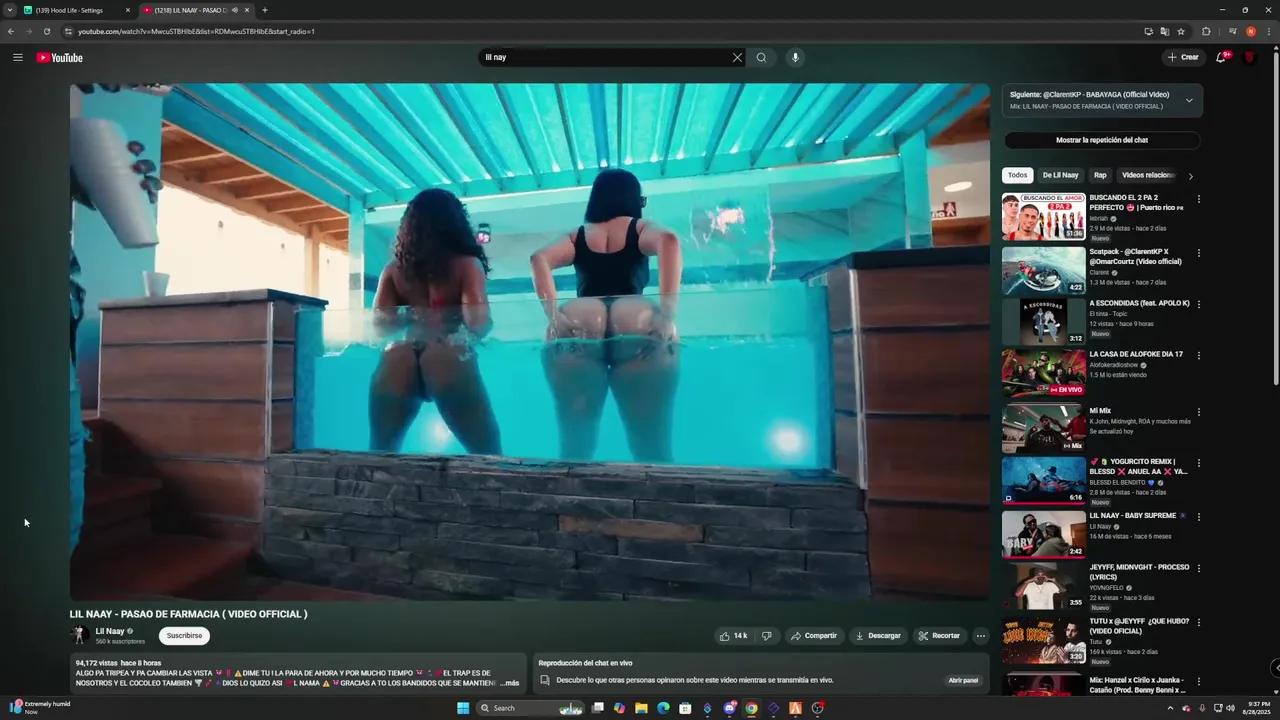1280x720 pixels.
Task: Reload the page
Action: 46,31
